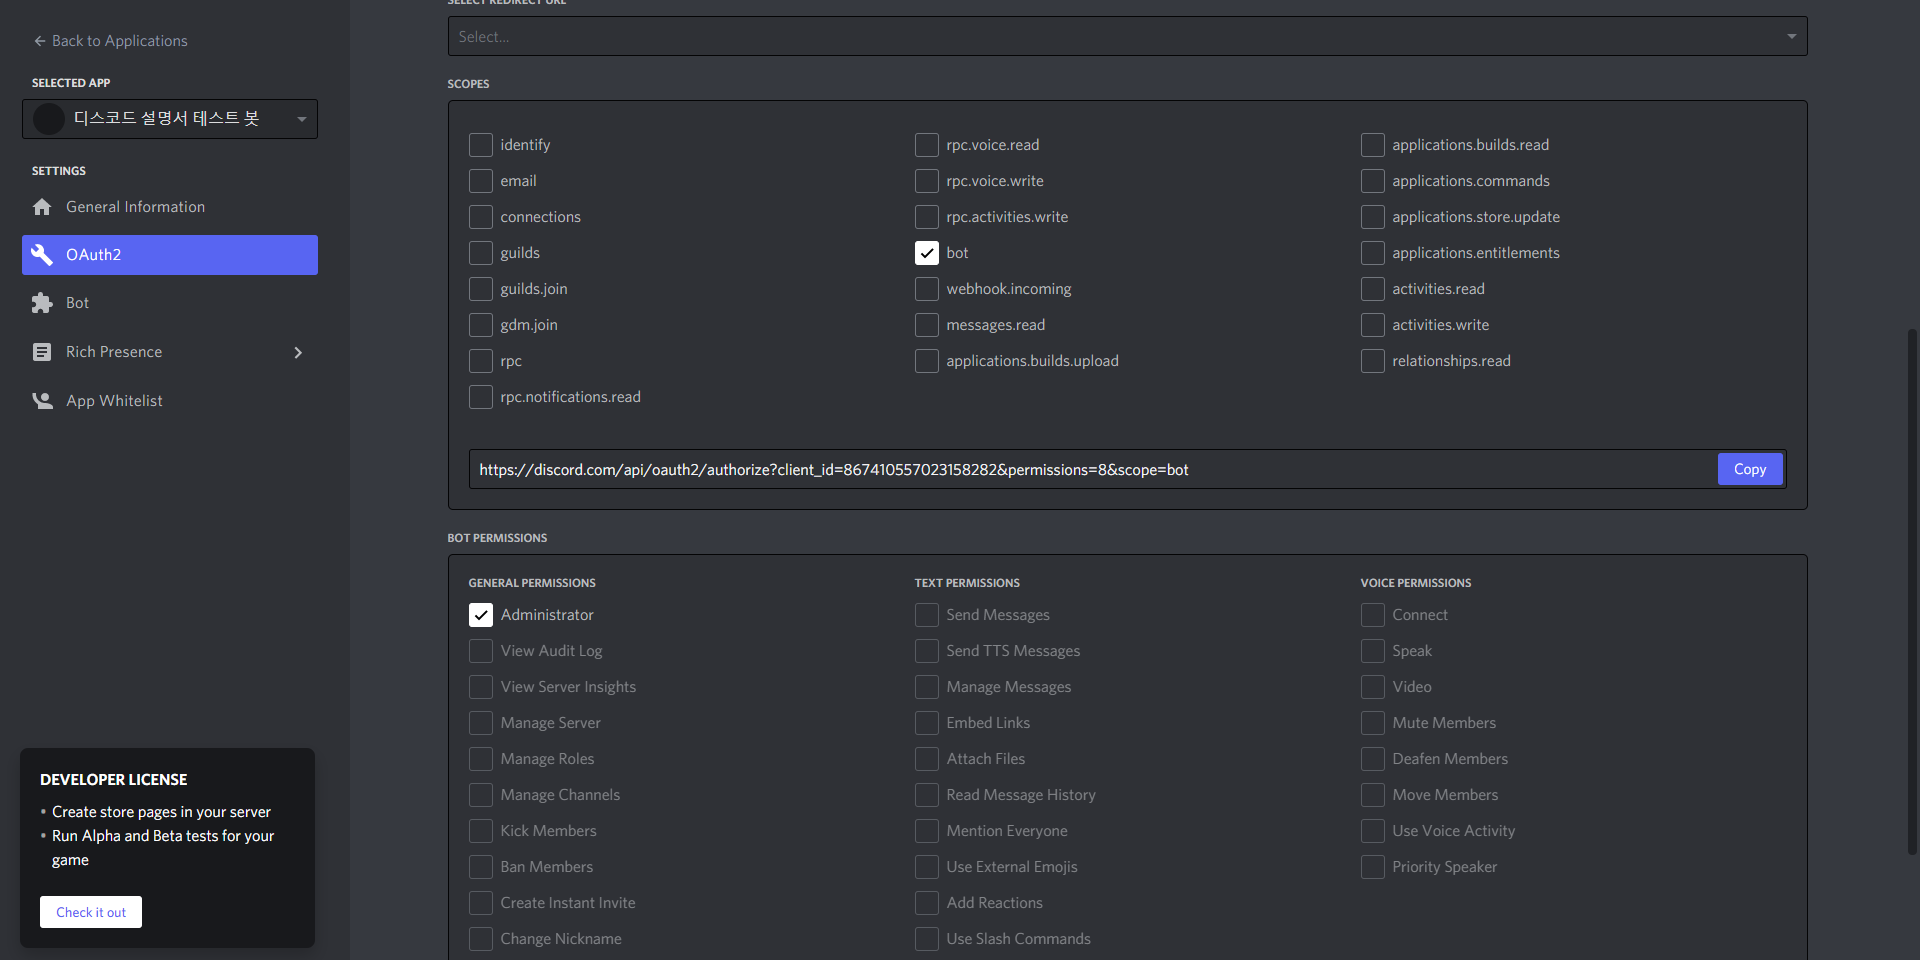Enable rpc.notifications.read scope
This screenshot has width=1920, height=960.
pos(481,397)
